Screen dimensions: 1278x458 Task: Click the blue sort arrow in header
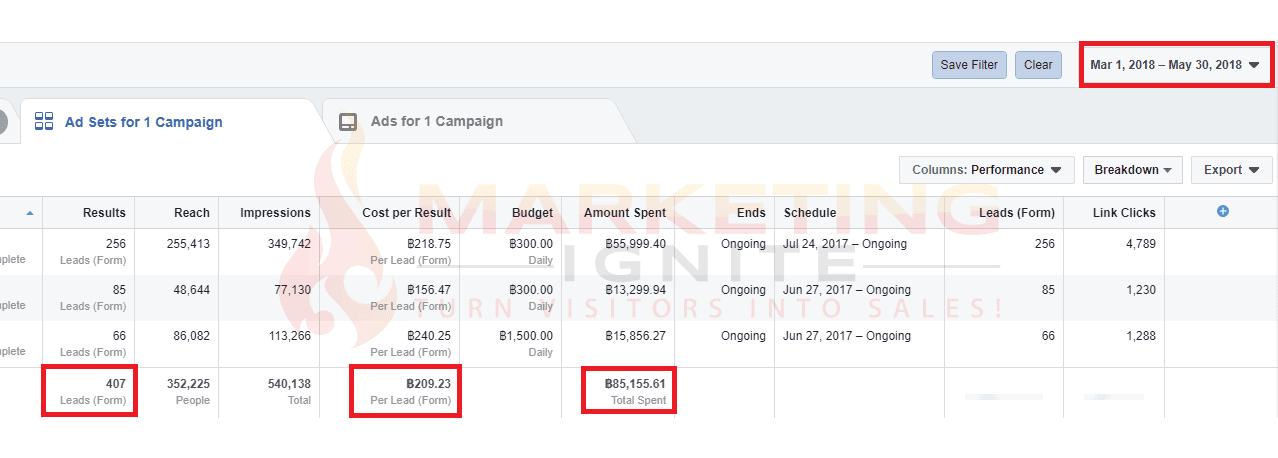[30, 213]
